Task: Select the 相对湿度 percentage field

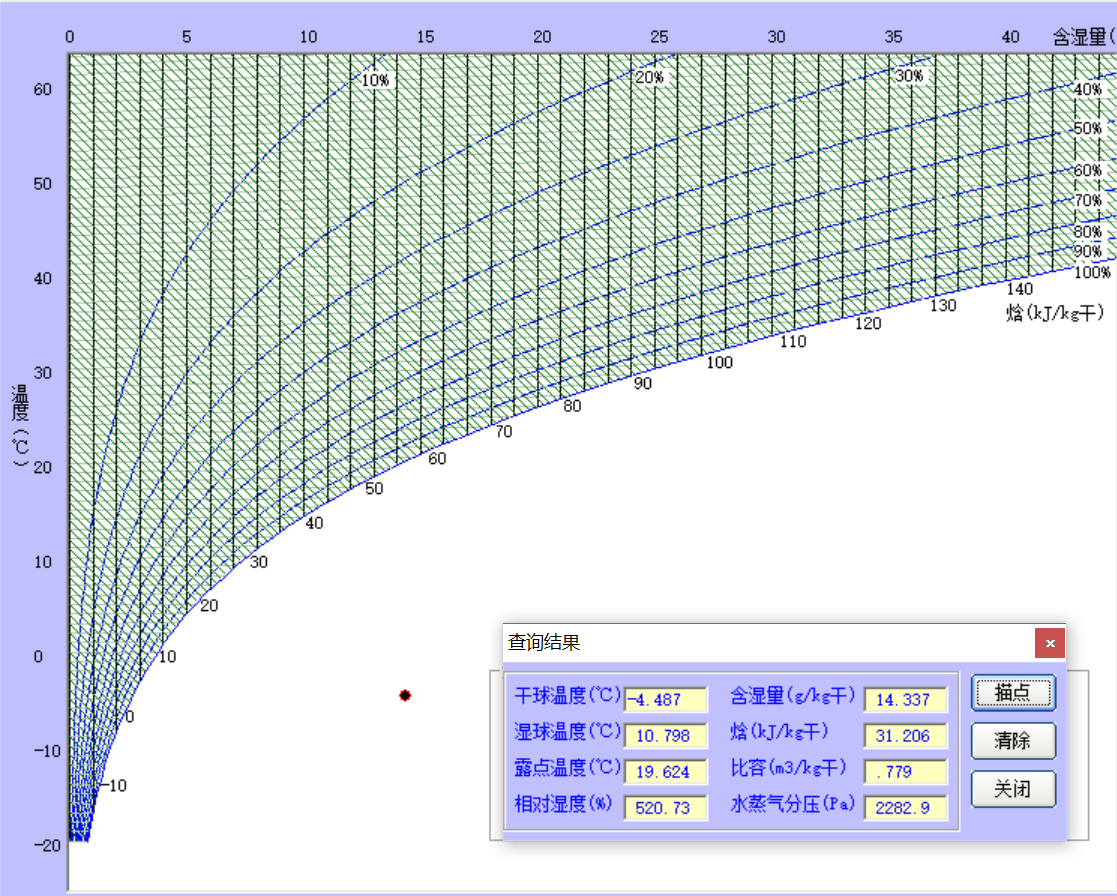Action: click(665, 808)
